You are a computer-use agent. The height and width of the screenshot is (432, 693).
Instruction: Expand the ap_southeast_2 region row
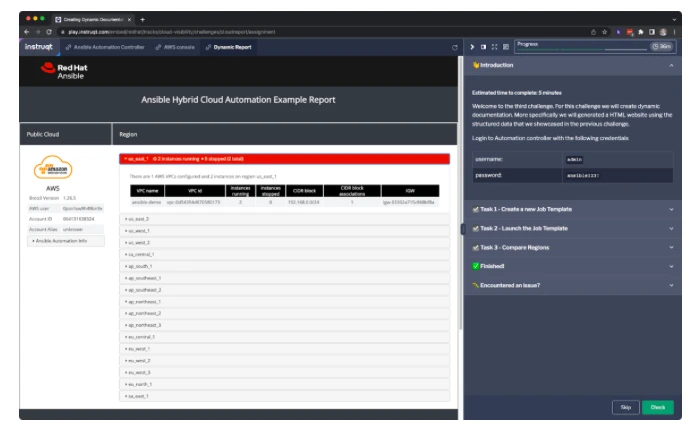(285, 290)
